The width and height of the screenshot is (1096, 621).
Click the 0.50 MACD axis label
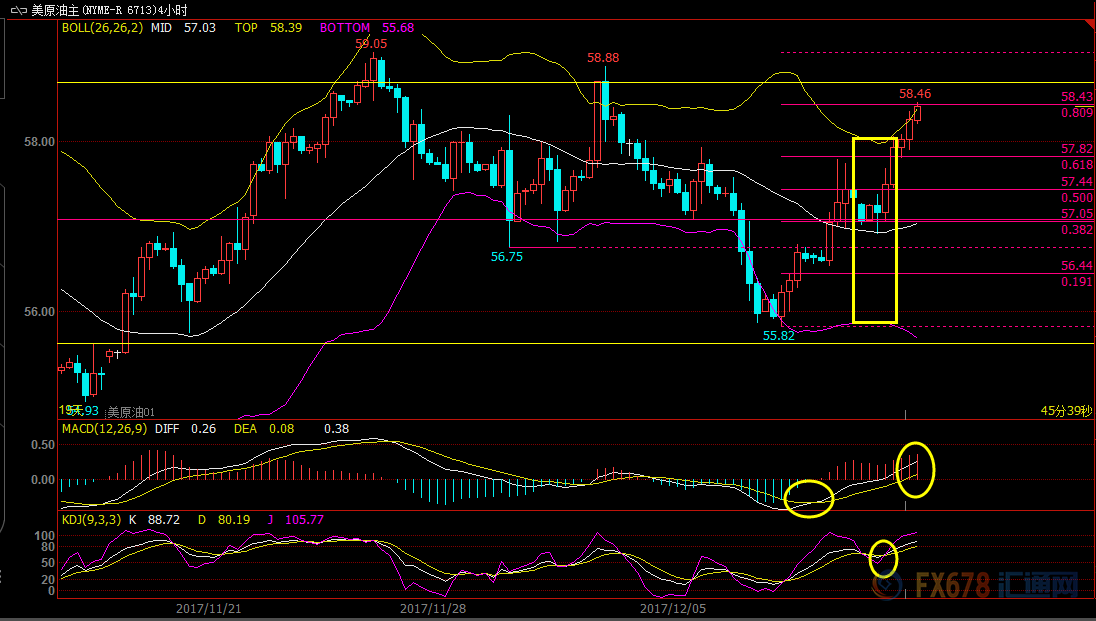point(43,445)
